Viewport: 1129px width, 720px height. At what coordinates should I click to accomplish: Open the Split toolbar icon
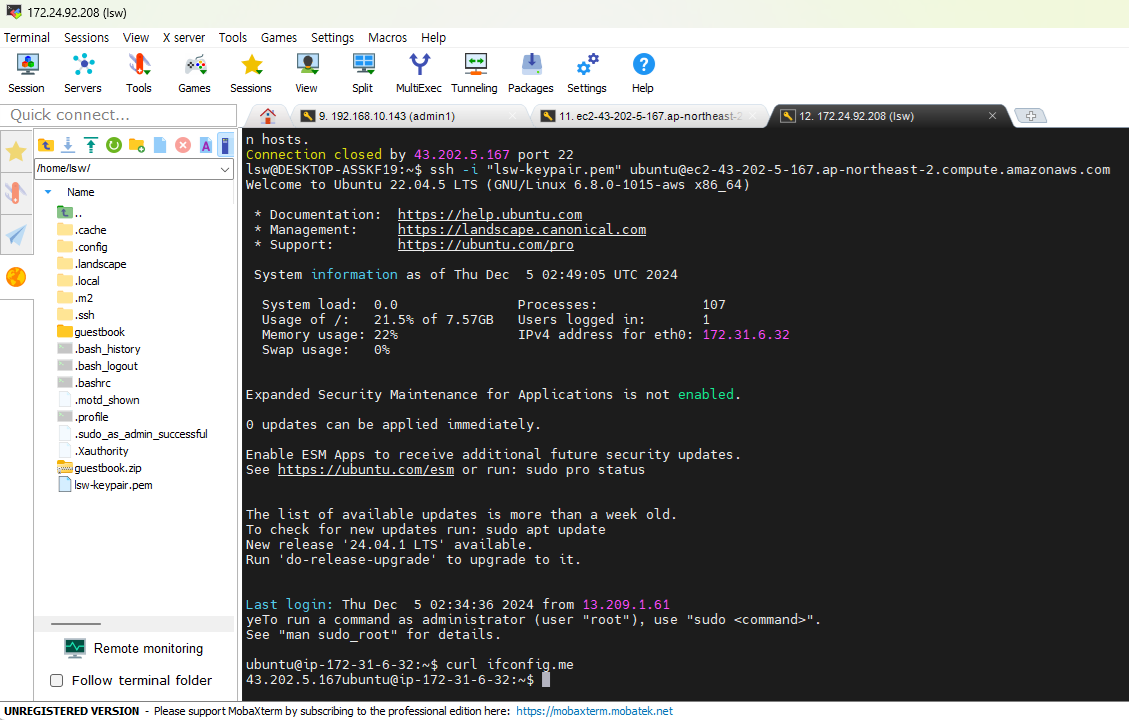click(x=363, y=73)
